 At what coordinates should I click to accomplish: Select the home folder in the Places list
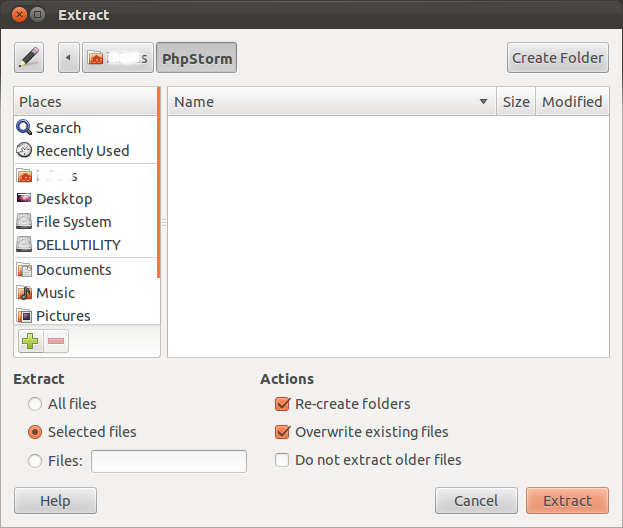(86, 176)
